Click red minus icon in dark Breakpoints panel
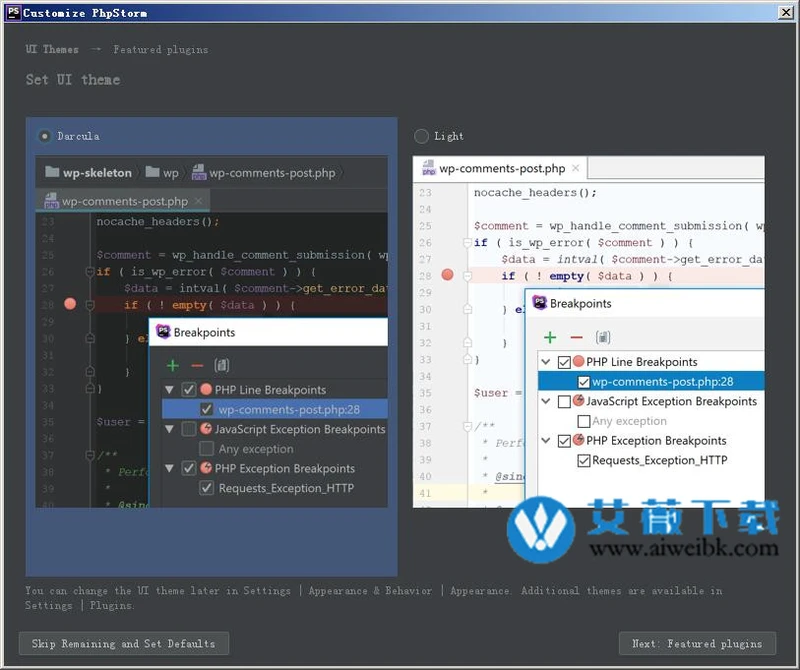800x670 pixels. pos(196,366)
